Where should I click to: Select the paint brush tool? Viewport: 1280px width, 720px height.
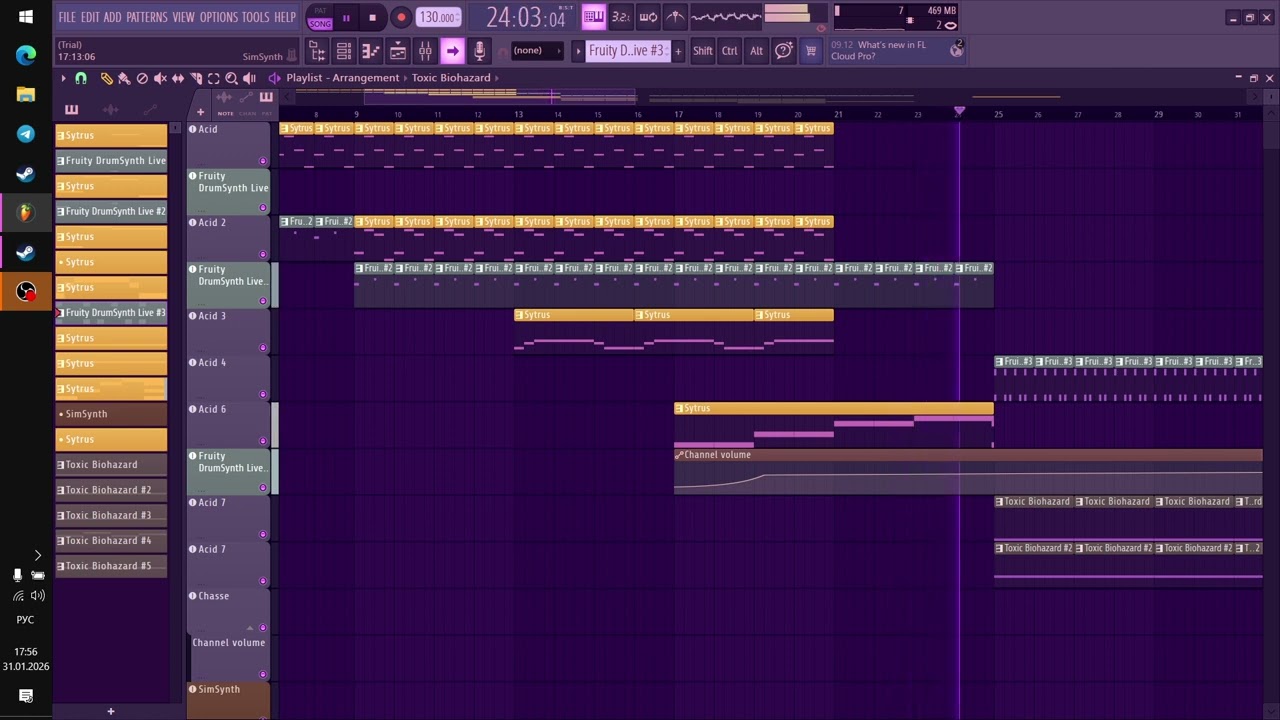pos(124,78)
